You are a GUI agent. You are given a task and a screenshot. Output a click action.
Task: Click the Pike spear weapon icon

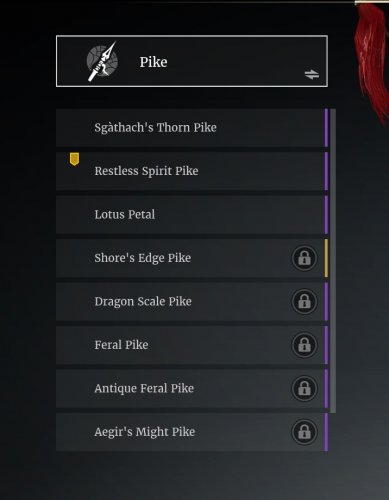[102, 61]
